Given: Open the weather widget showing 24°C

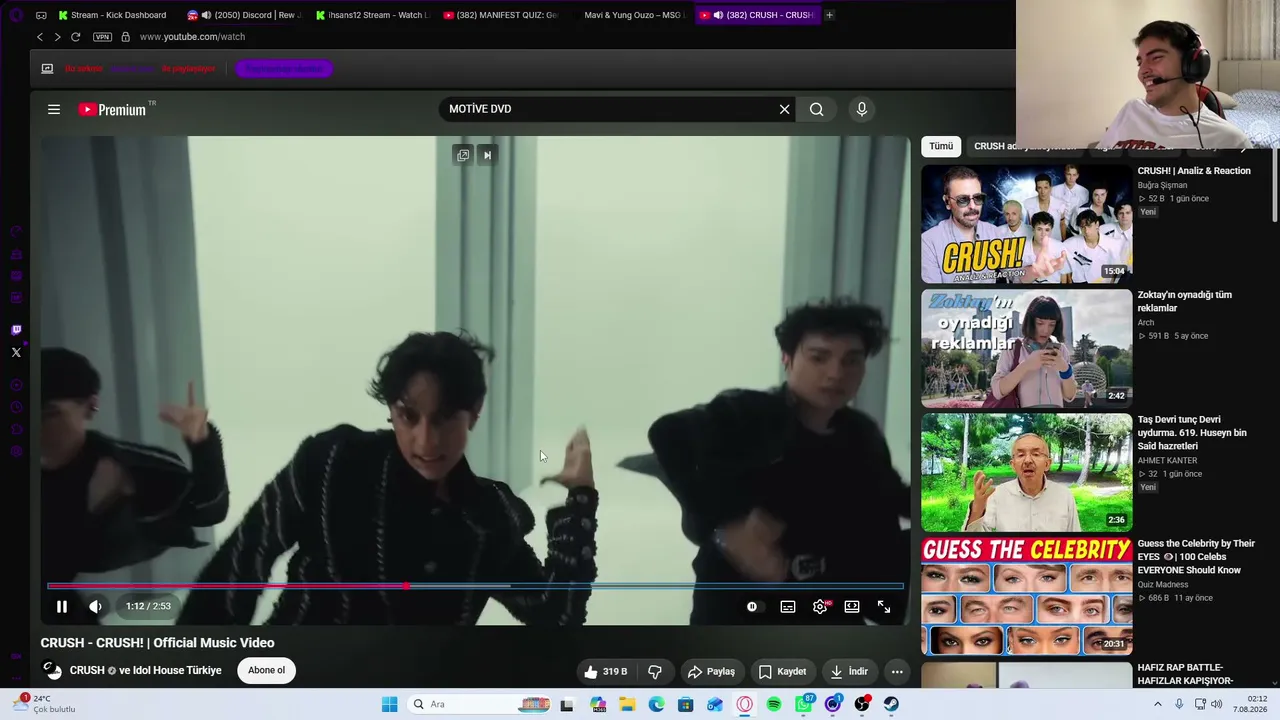Looking at the screenshot, I should point(44,704).
